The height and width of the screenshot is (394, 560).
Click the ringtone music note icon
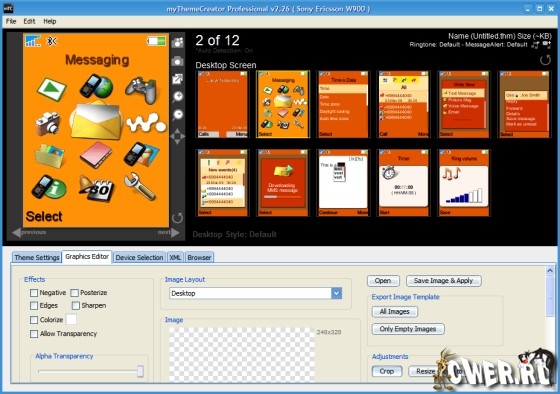[x=535, y=45]
